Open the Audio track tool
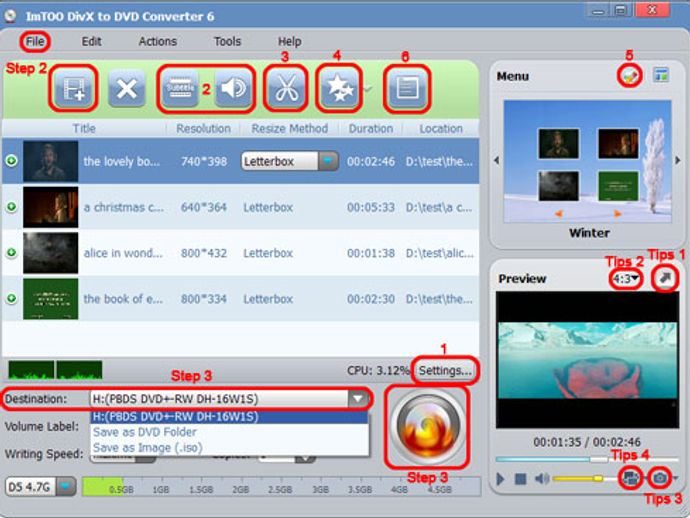The height and width of the screenshot is (518, 690). (x=233, y=88)
